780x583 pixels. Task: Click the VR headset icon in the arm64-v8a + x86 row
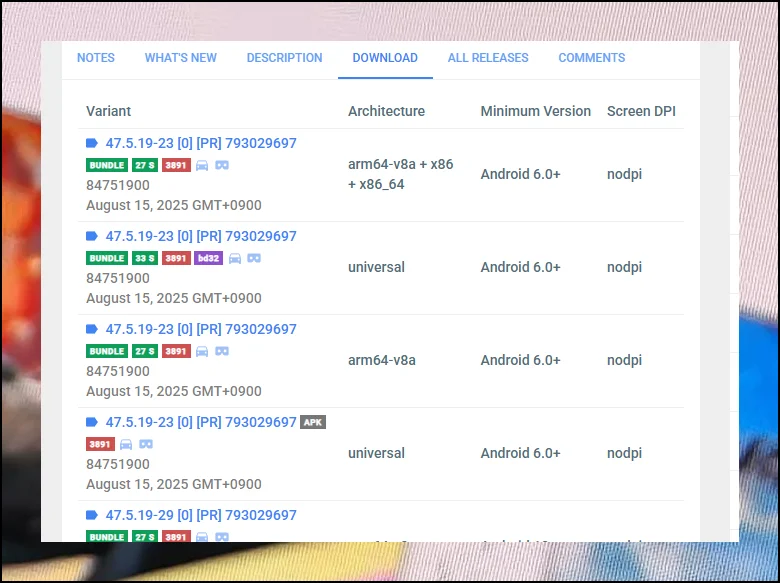[x=222, y=165]
